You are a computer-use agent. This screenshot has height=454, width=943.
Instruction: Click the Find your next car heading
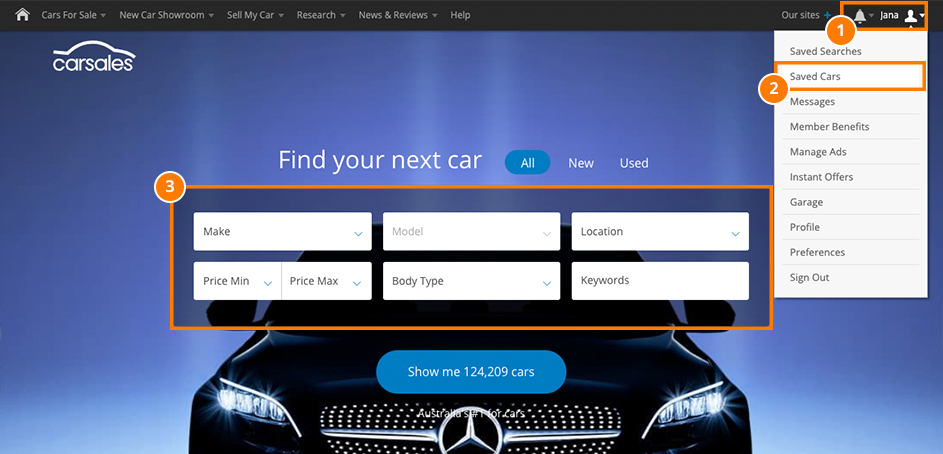pyautogui.click(x=380, y=161)
